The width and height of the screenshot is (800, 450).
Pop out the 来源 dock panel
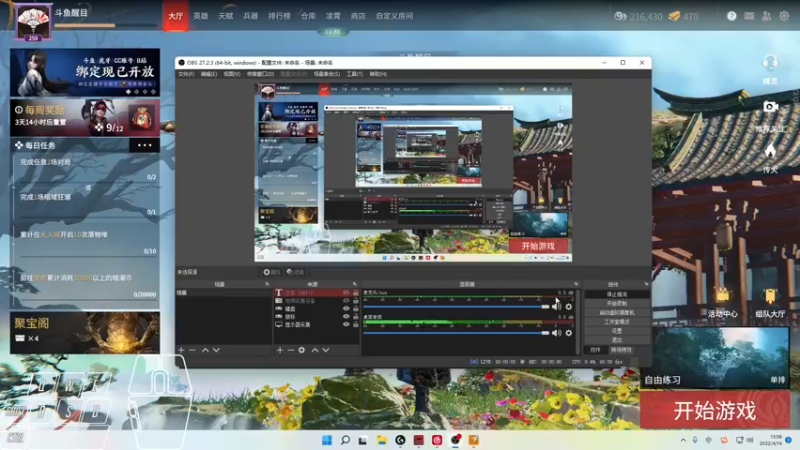pyautogui.click(x=355, y=284)
